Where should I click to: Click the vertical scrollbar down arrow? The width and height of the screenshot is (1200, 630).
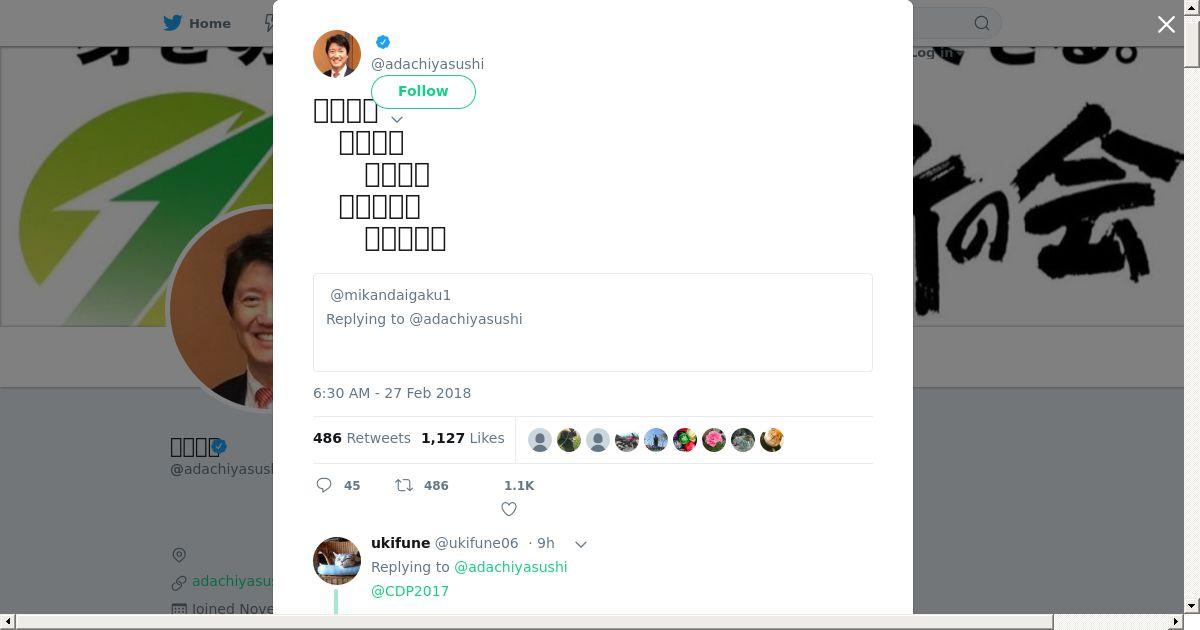1191,605
